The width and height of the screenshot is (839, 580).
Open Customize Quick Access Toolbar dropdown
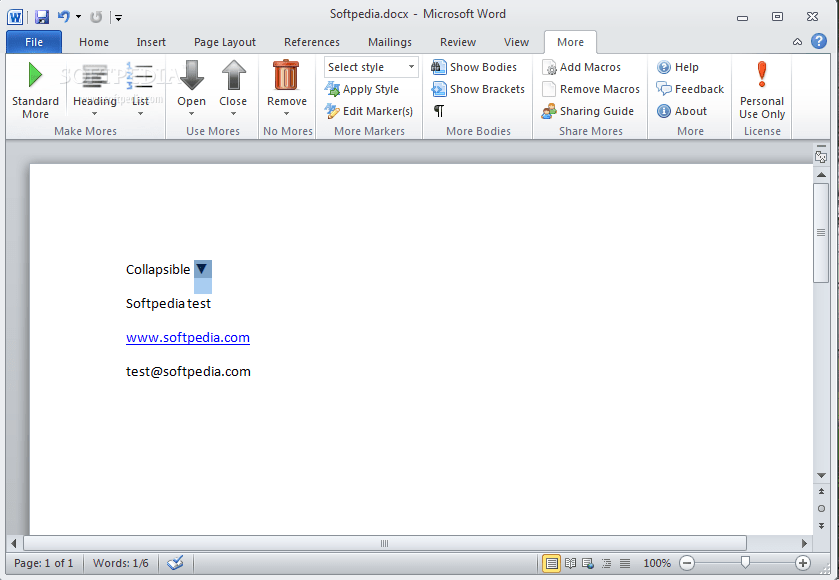tap(119, 18)
